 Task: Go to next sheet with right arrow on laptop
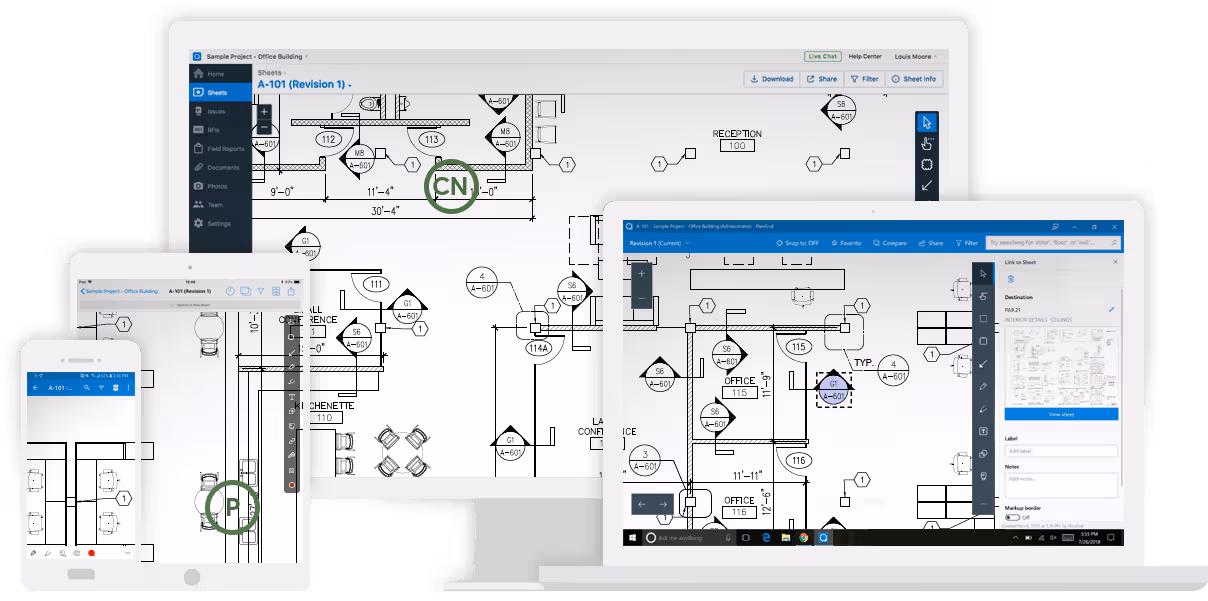pyautogui.click(x=663, y=504)
